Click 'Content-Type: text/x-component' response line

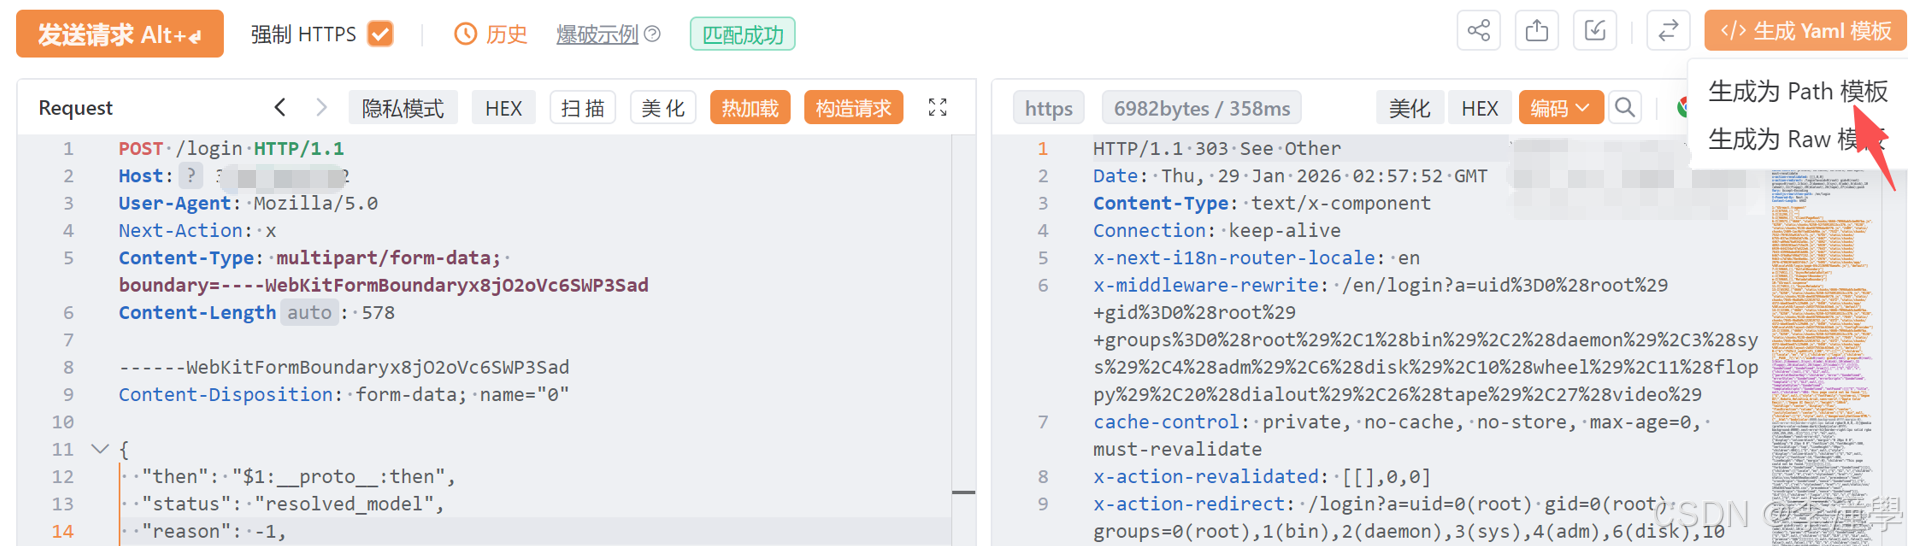tap(1262, 203)
